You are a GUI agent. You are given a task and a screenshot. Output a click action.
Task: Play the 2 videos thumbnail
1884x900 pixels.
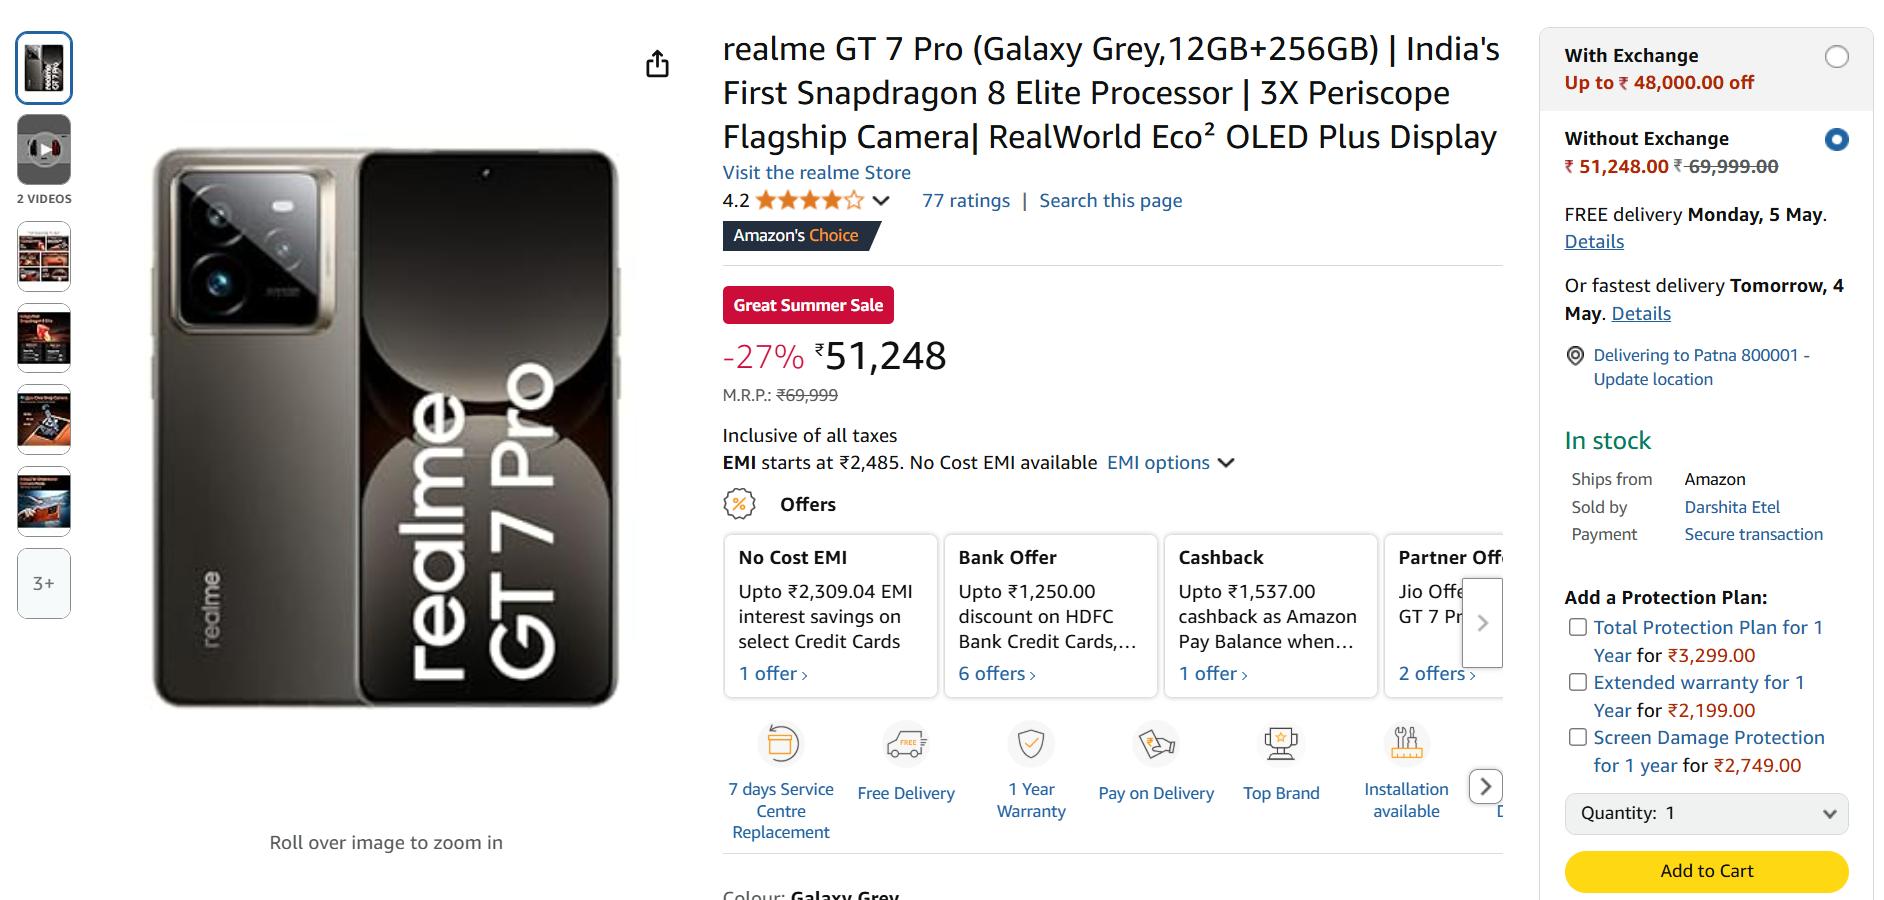[x=44, y=150]
